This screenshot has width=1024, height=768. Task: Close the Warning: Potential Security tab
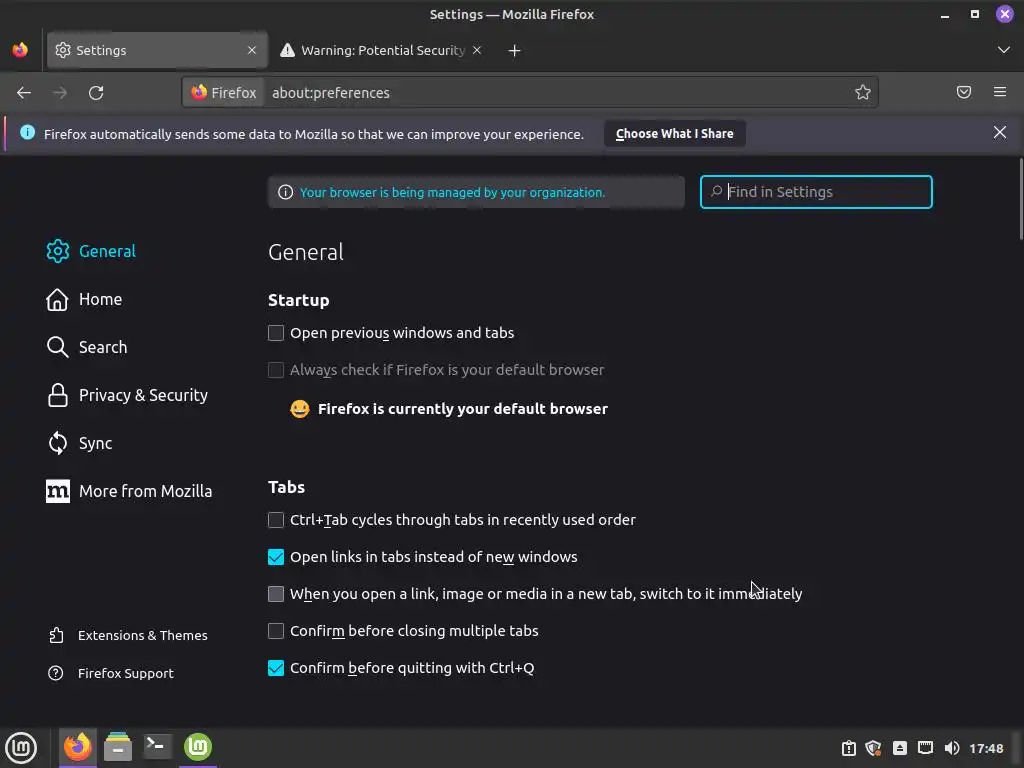coord(477,50)
